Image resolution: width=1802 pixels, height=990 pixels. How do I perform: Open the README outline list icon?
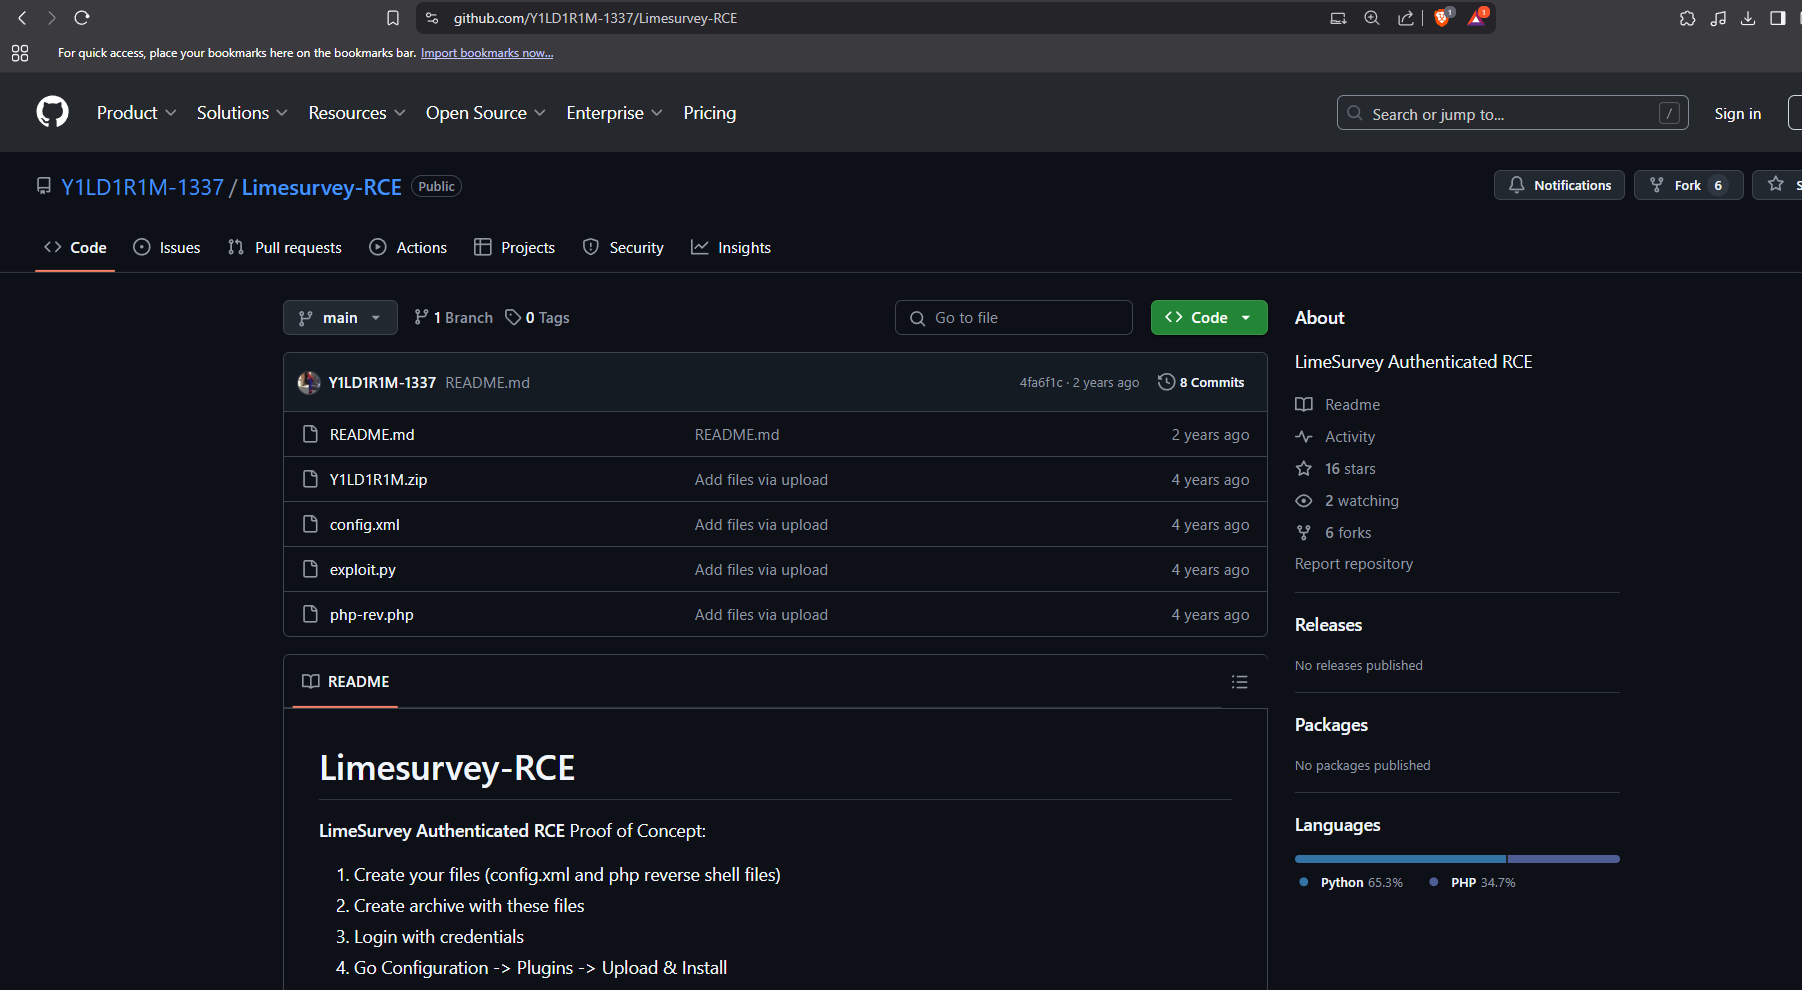(x=1240, y=682)
